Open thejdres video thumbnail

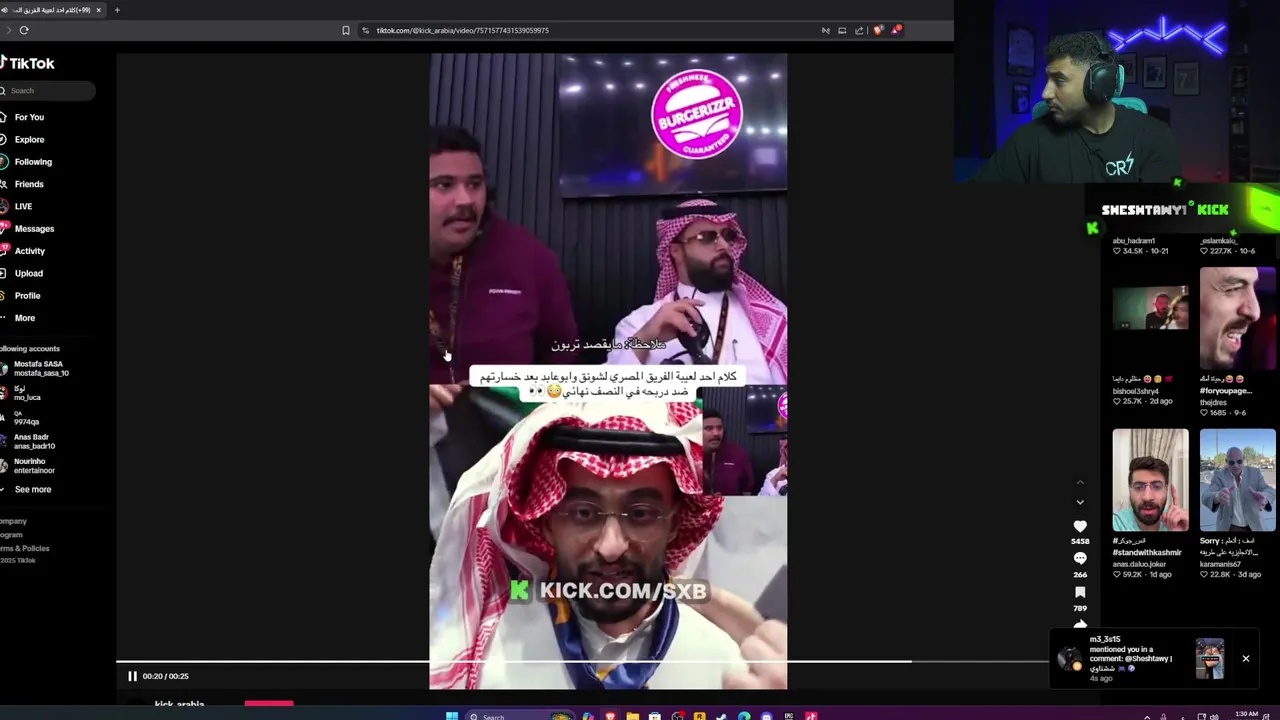pyautogui.click(x=1238, y=318)
